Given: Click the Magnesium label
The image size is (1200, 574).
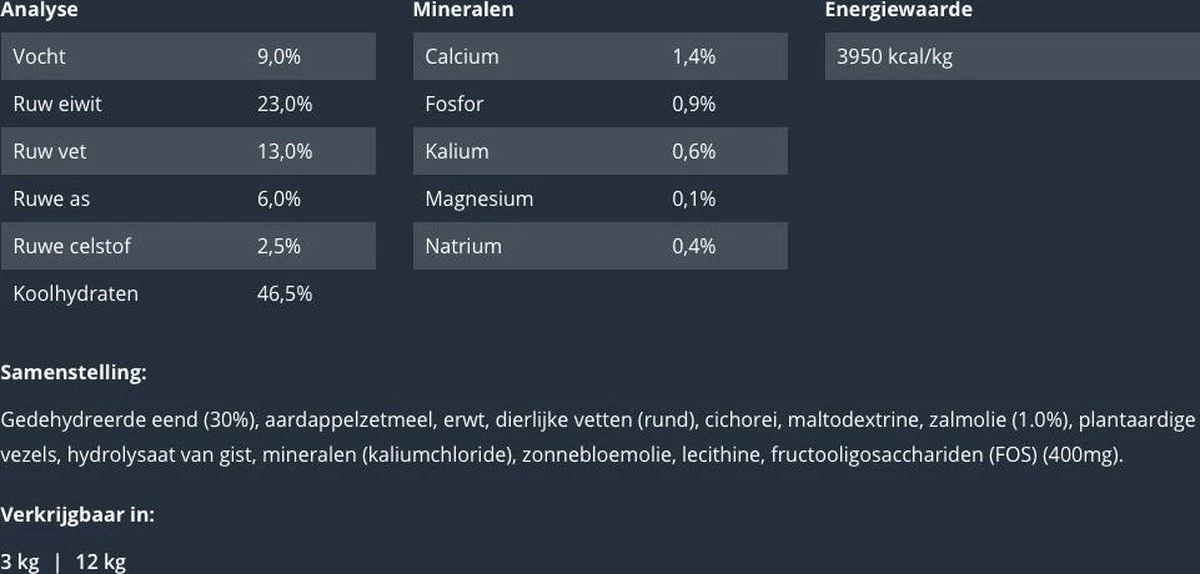Looking at the screenshot, I should (x=479, y=199).
